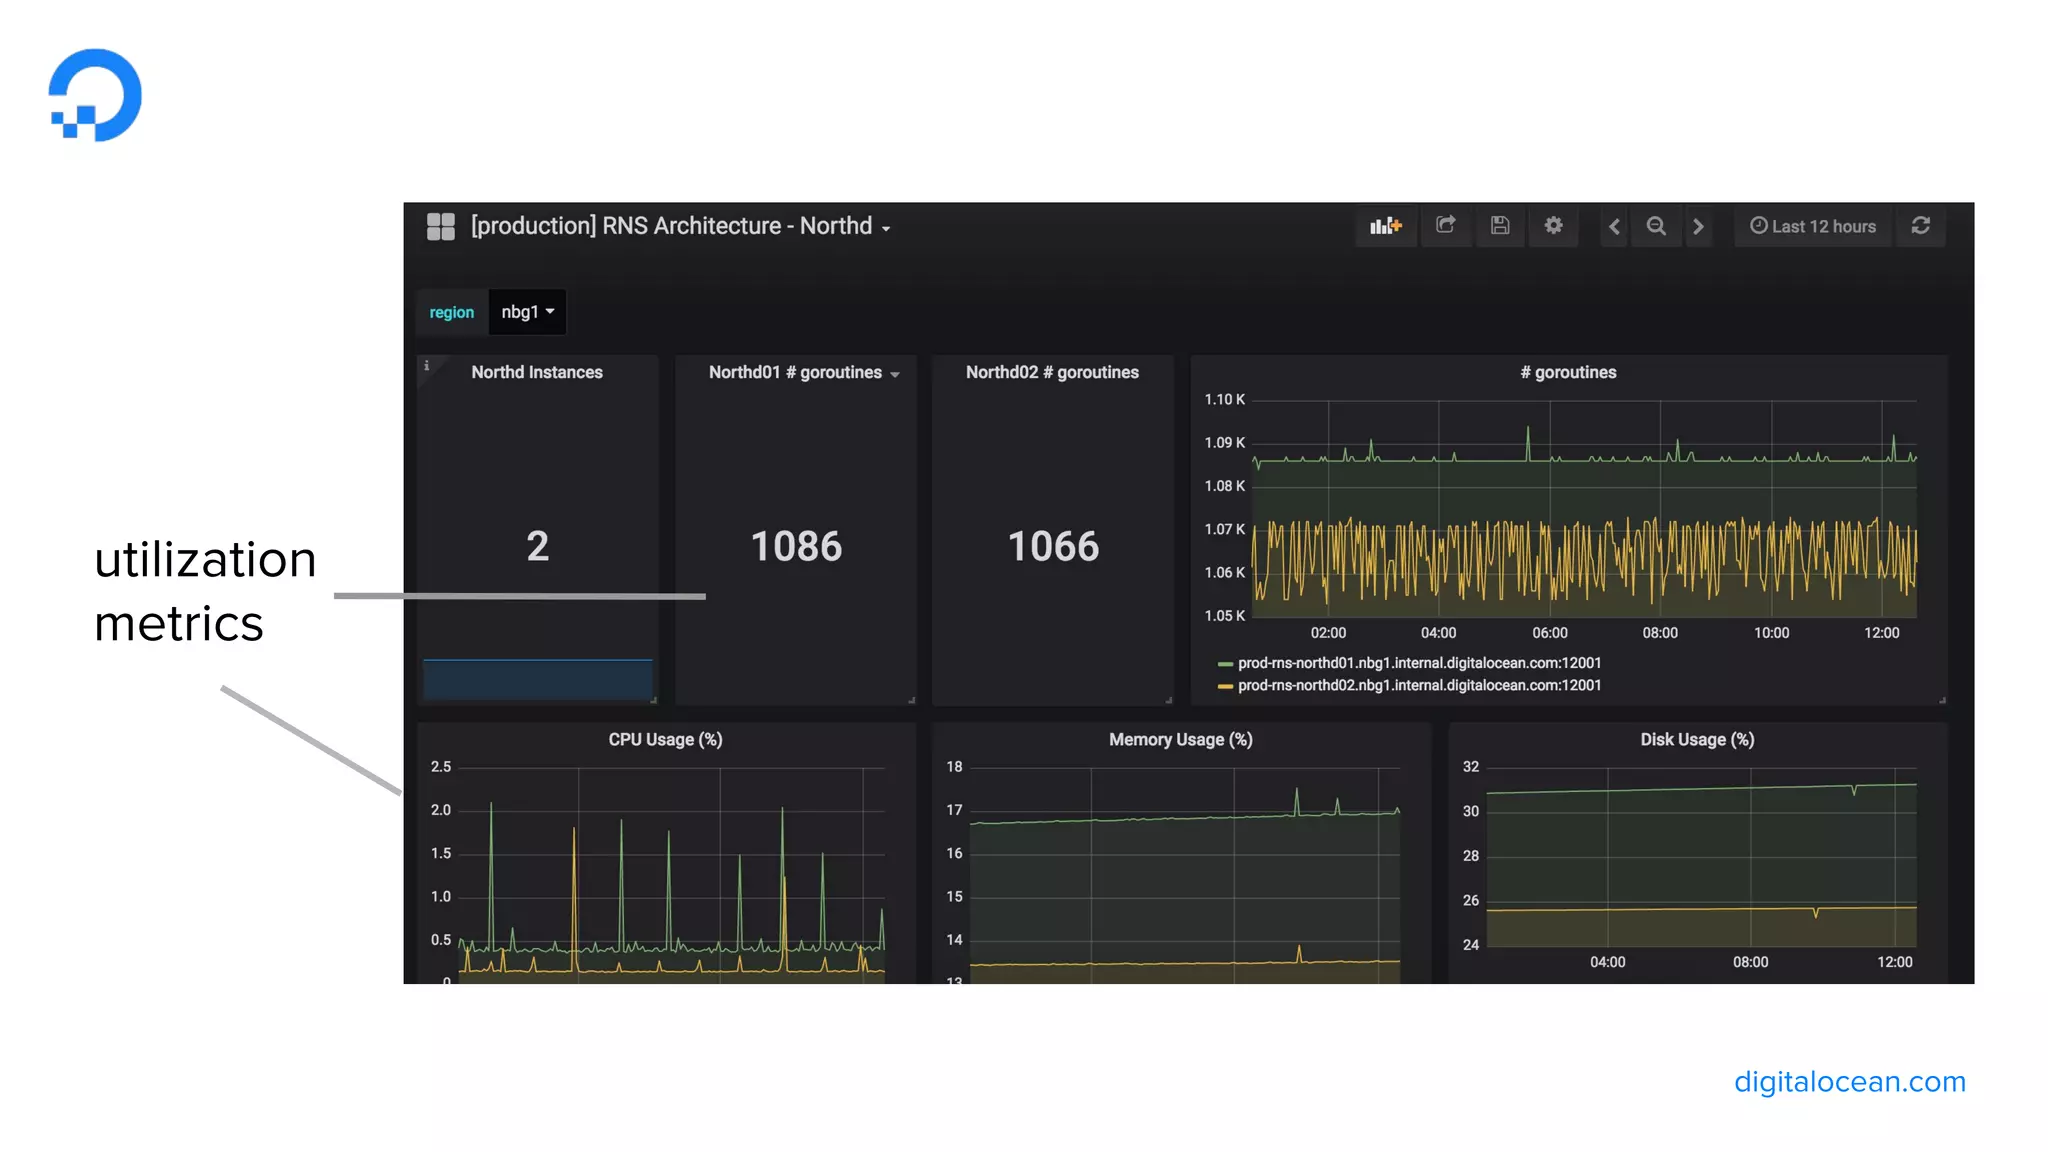The height and width of the screenshot is (1152, 2048).
Task: Open the Northd Instances info icon
Action: [x=427, y=366]
